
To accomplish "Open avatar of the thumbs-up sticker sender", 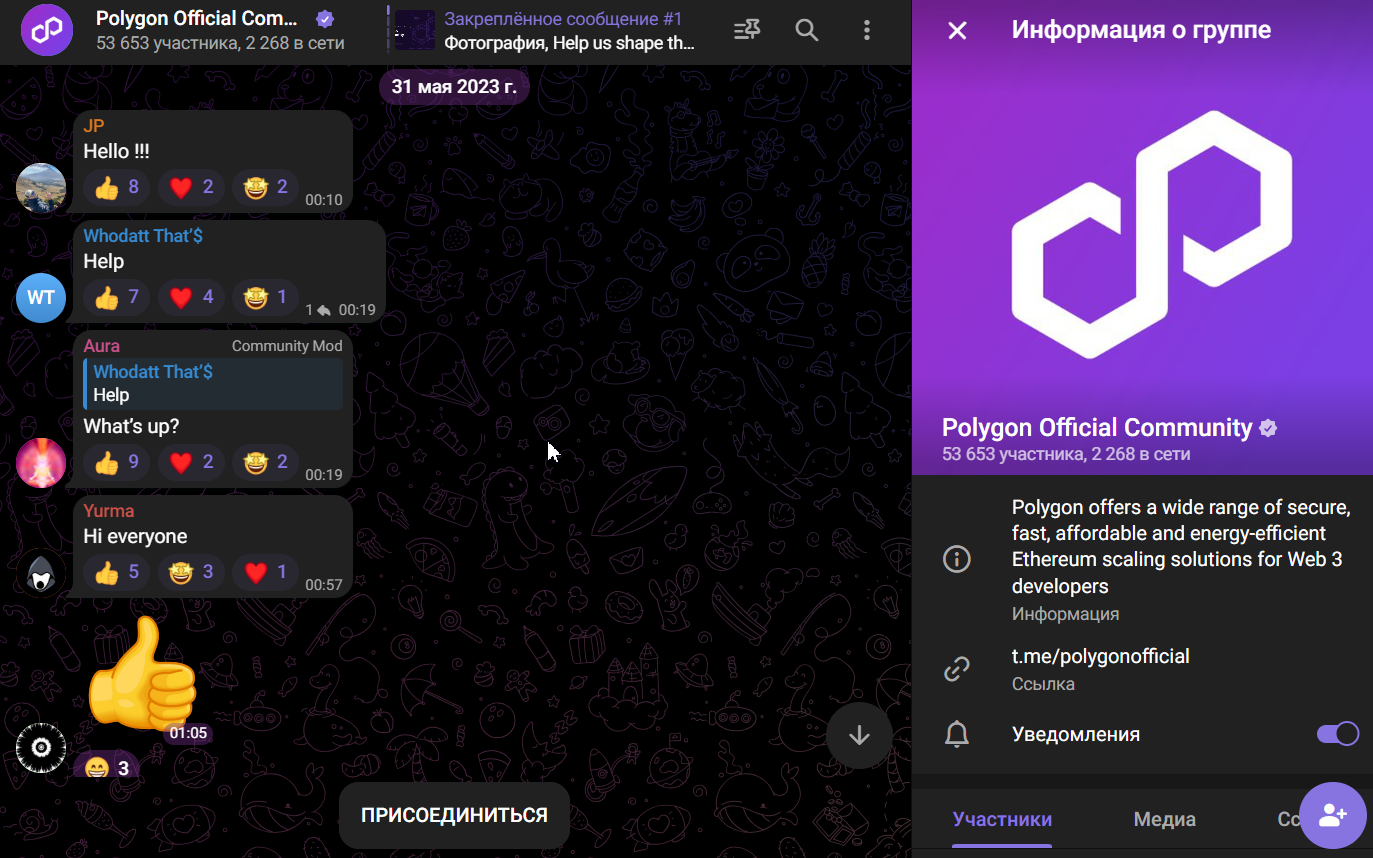I will coord(41,748).
